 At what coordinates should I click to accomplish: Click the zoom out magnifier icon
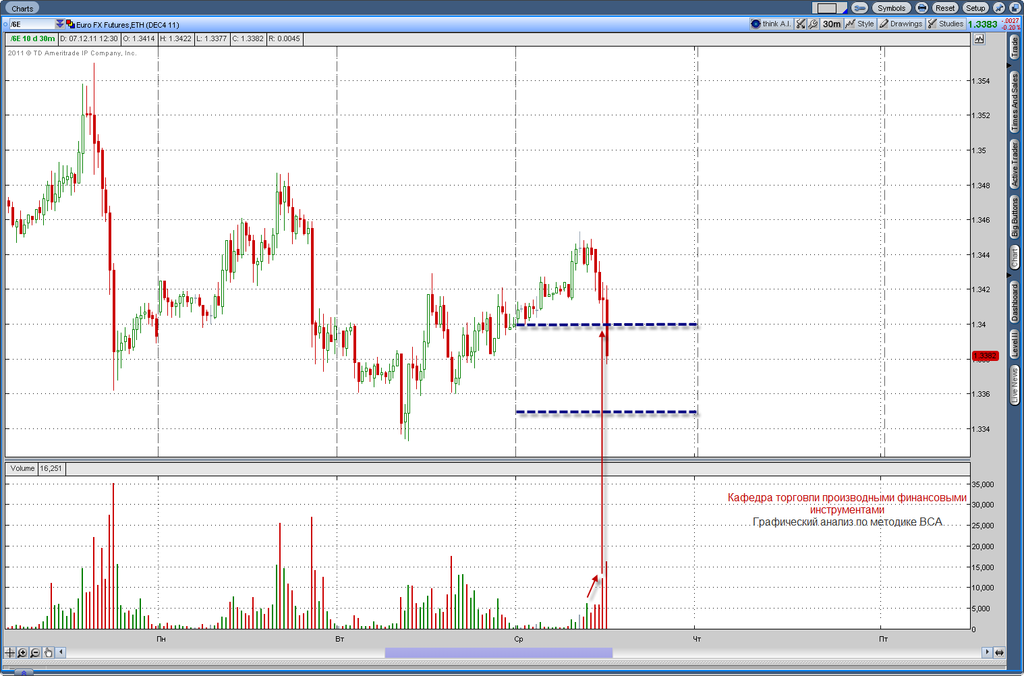click(35, 652)
